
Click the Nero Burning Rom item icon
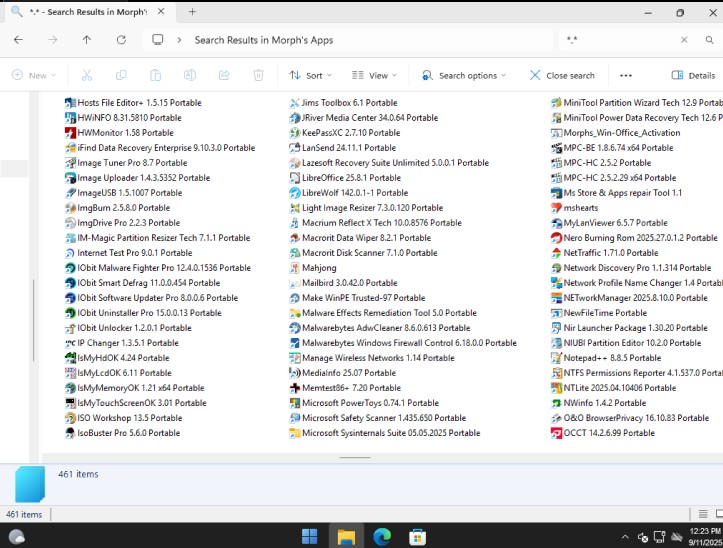click(557, 238)
